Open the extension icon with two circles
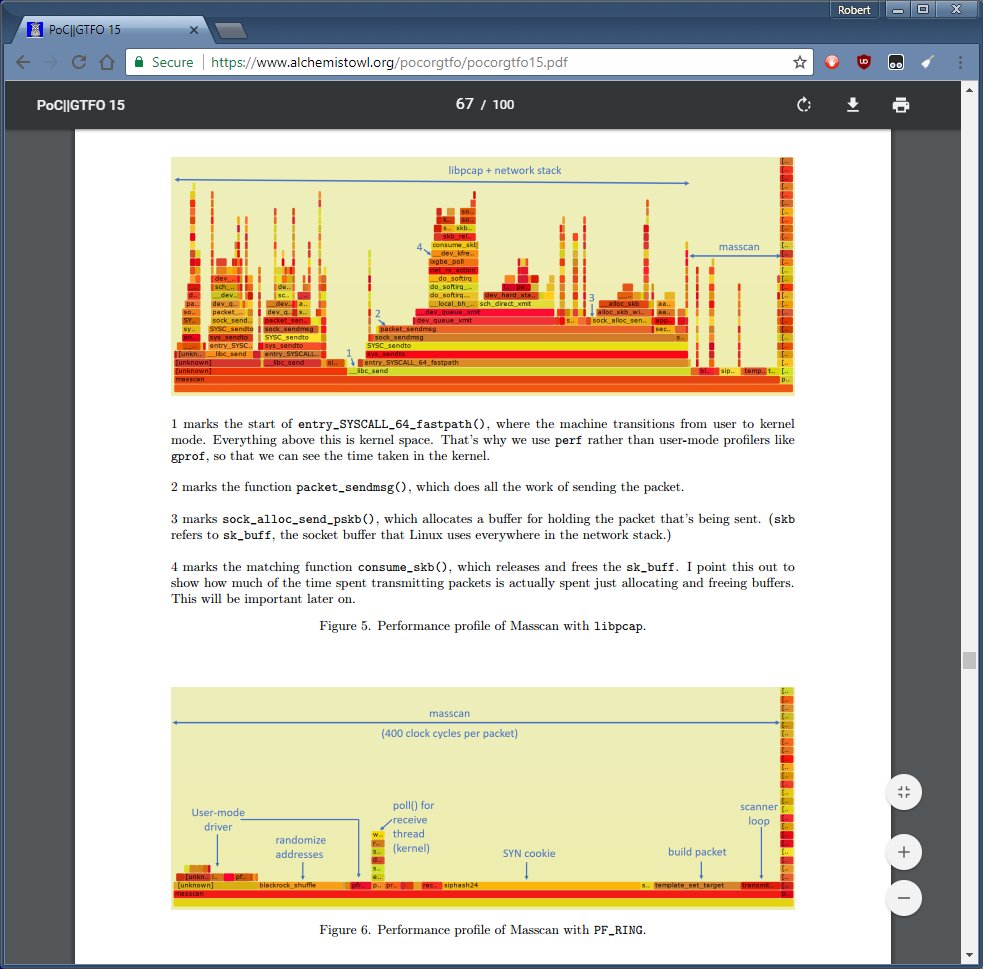The width and height of the screenshot is (983, 969). click(896, 62)
